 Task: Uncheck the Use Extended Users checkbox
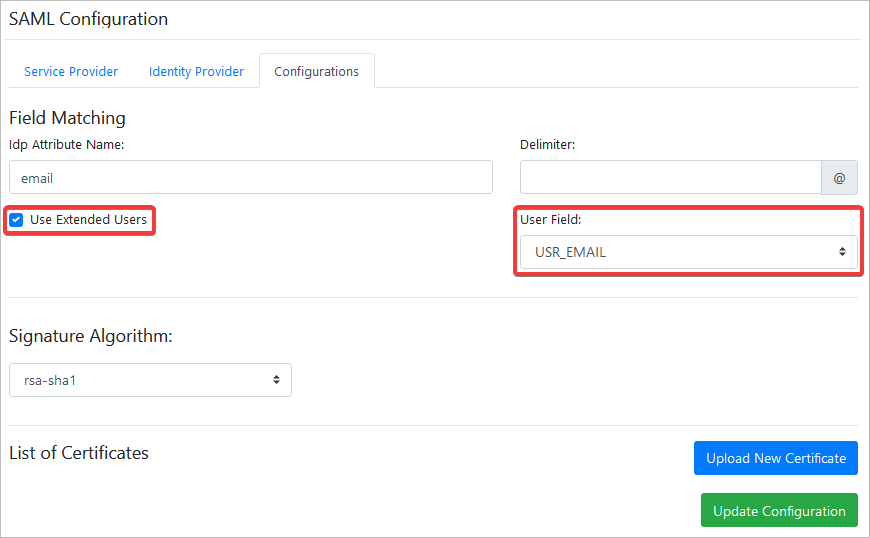[x=17, y=220]
